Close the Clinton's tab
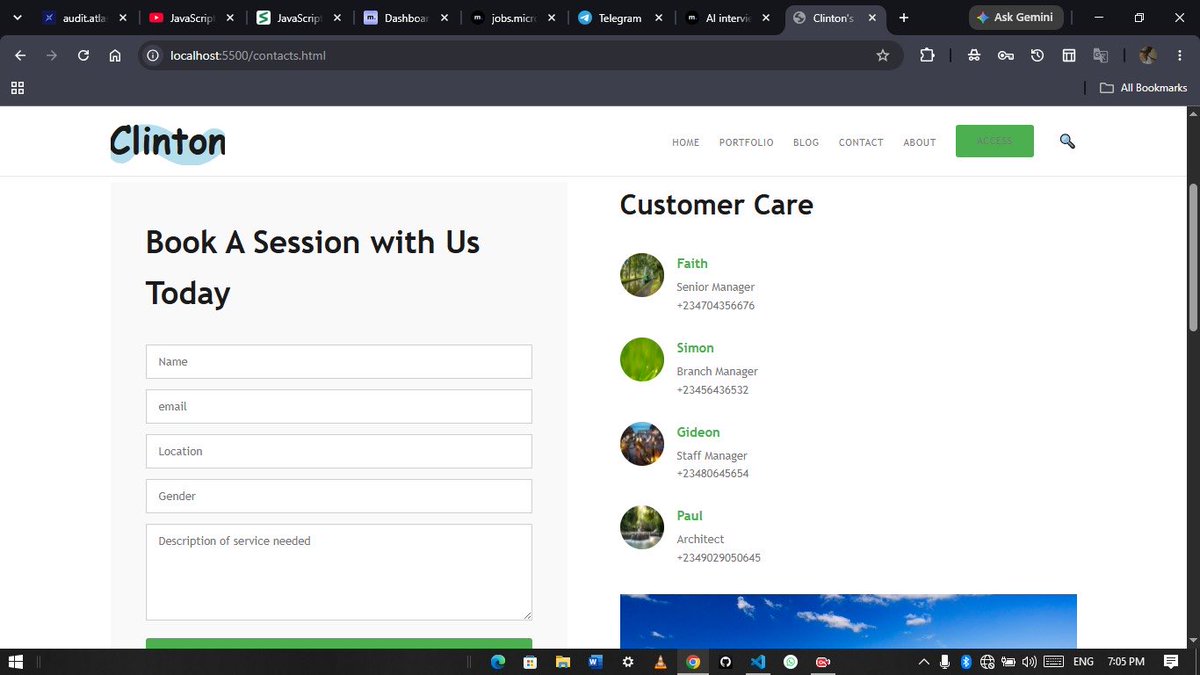The image size is (1200, 675). (872, 18)
